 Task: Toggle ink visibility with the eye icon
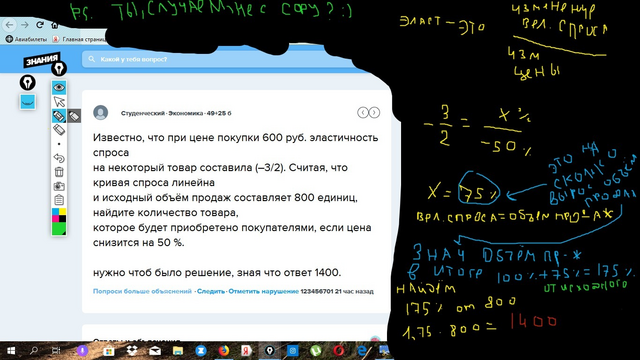pos(59,87)
